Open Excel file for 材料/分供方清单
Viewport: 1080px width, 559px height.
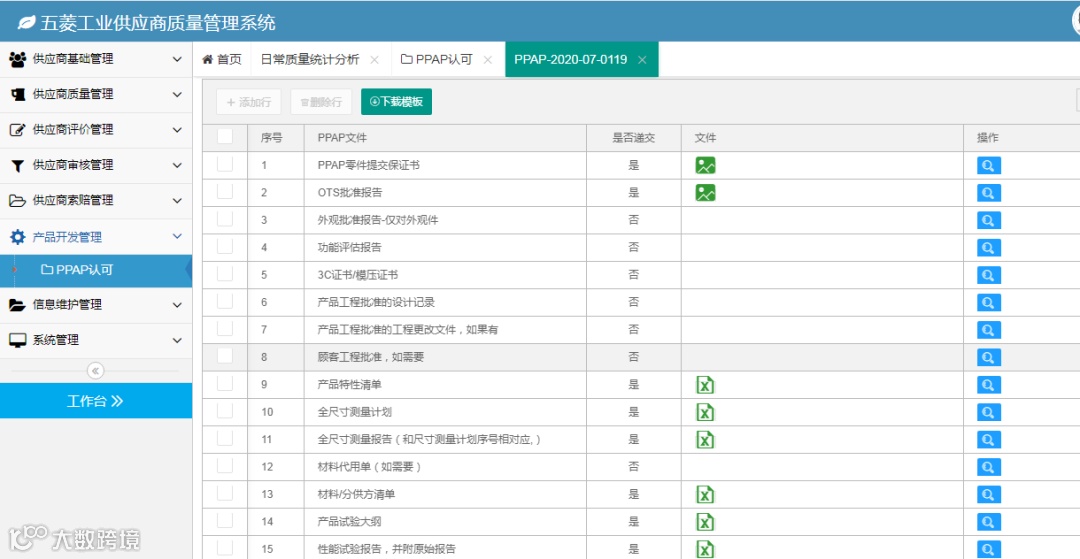(x=705, y=494)
